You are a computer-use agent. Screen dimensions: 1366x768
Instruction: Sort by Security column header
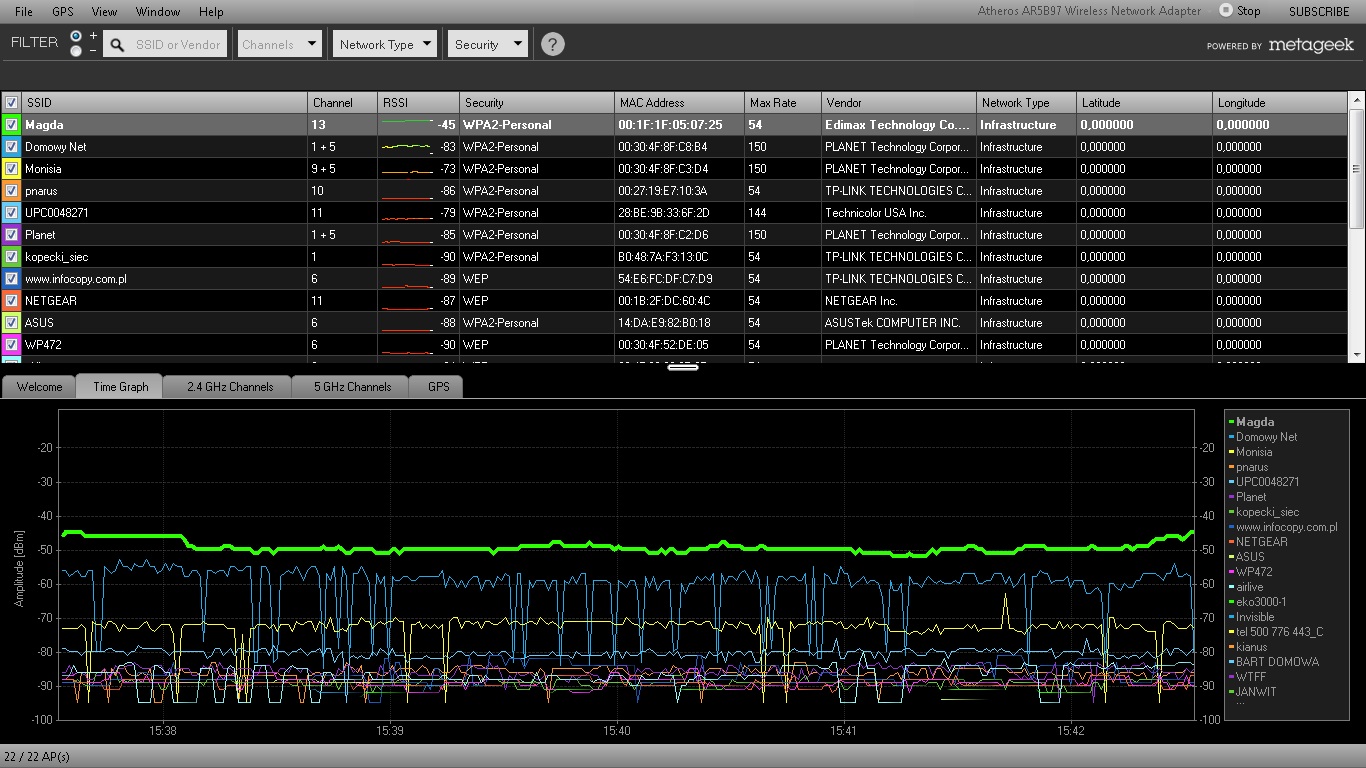537,102
